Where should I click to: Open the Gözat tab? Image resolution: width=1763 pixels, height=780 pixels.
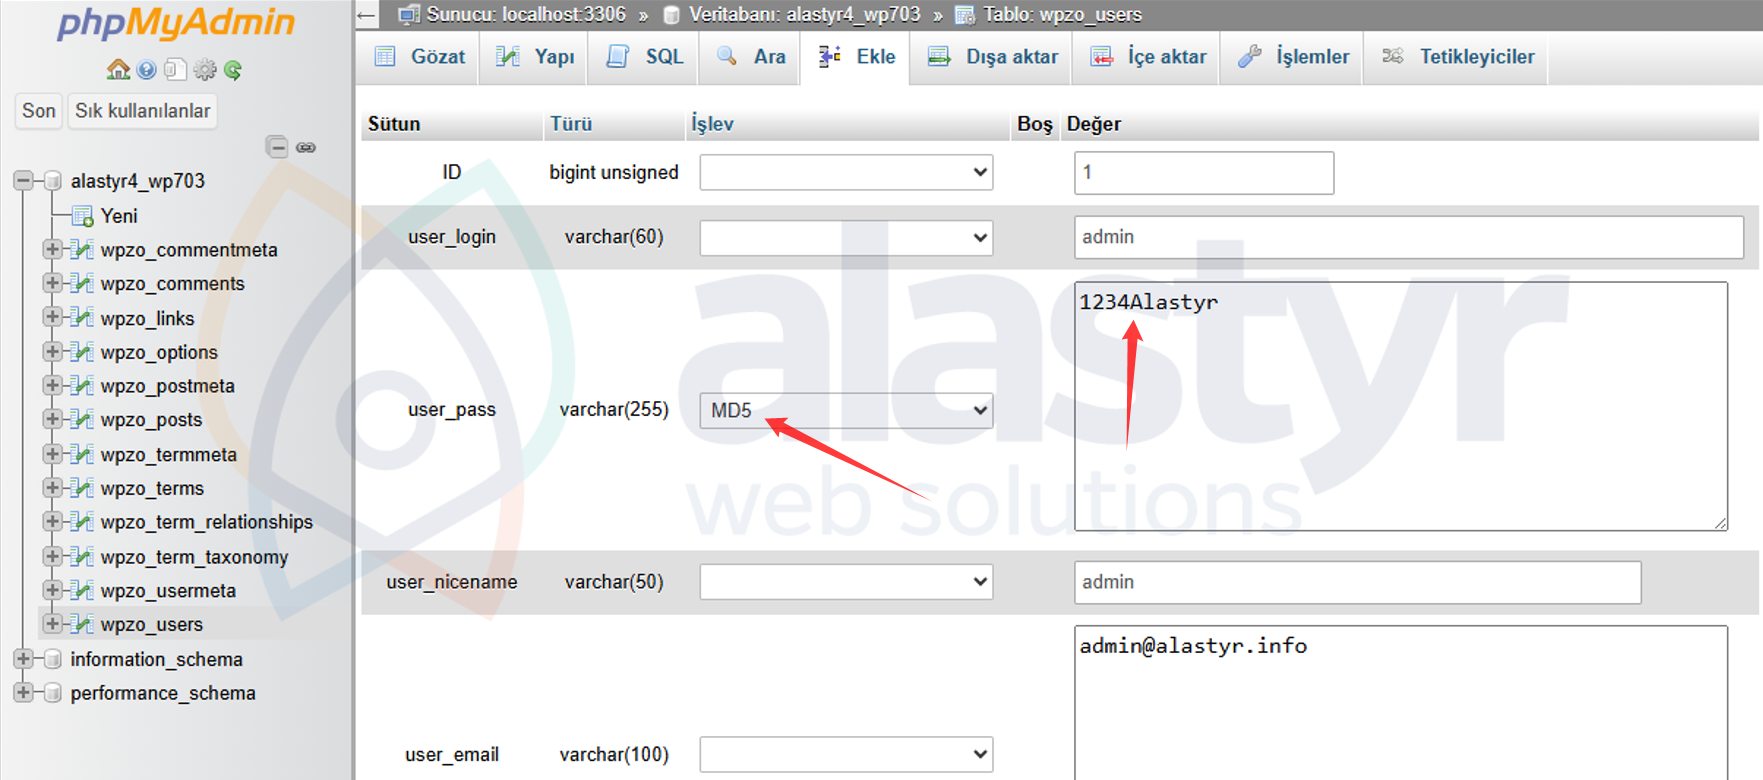pos(419,57)
